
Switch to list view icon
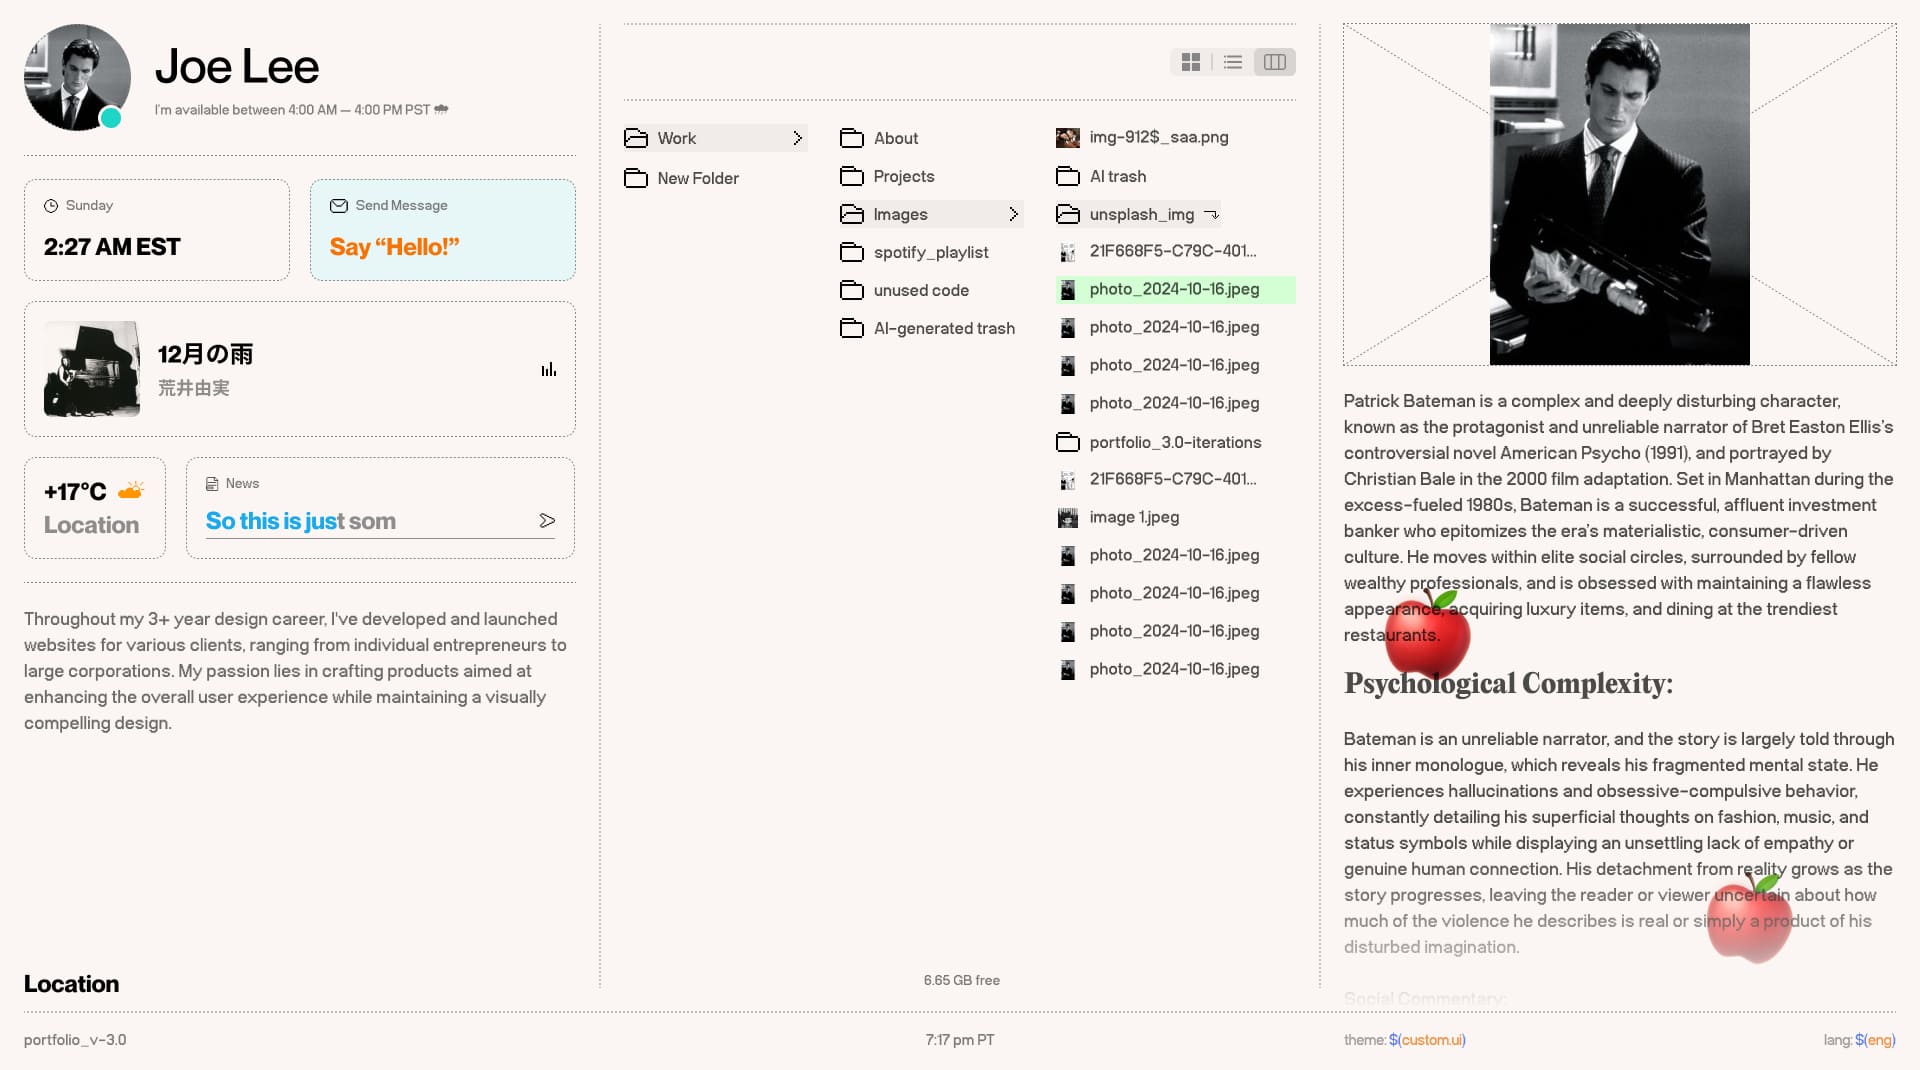(1233, 62)
